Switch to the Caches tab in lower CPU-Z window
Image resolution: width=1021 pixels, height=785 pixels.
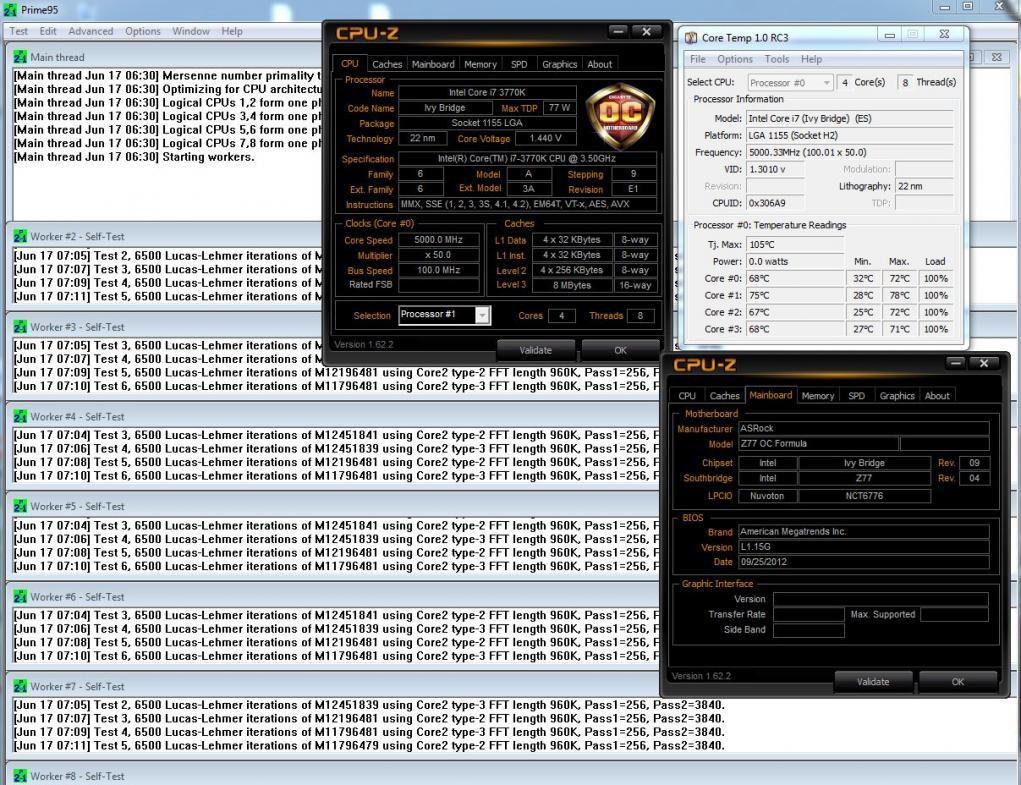(x=724, y=396)
